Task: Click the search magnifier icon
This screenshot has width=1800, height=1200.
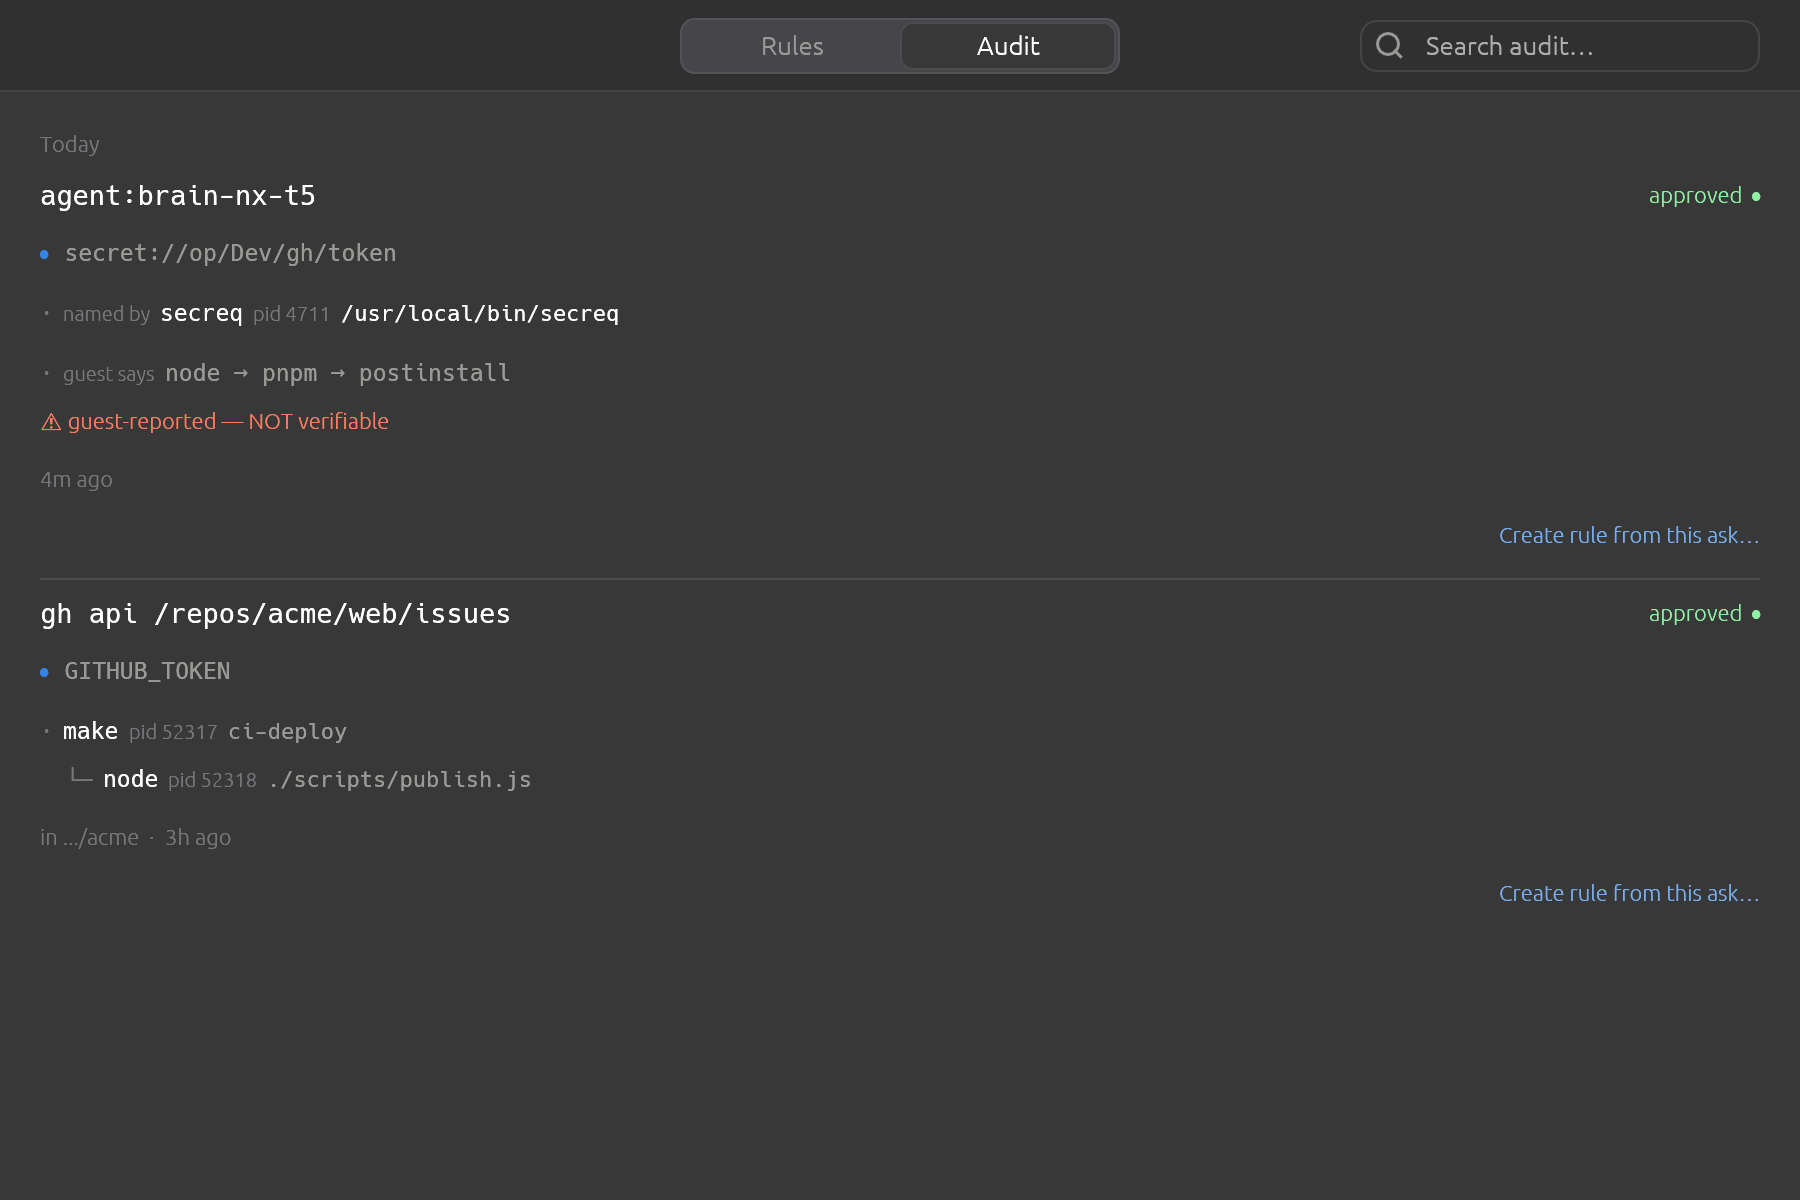Action: (x=1389, y=45)
